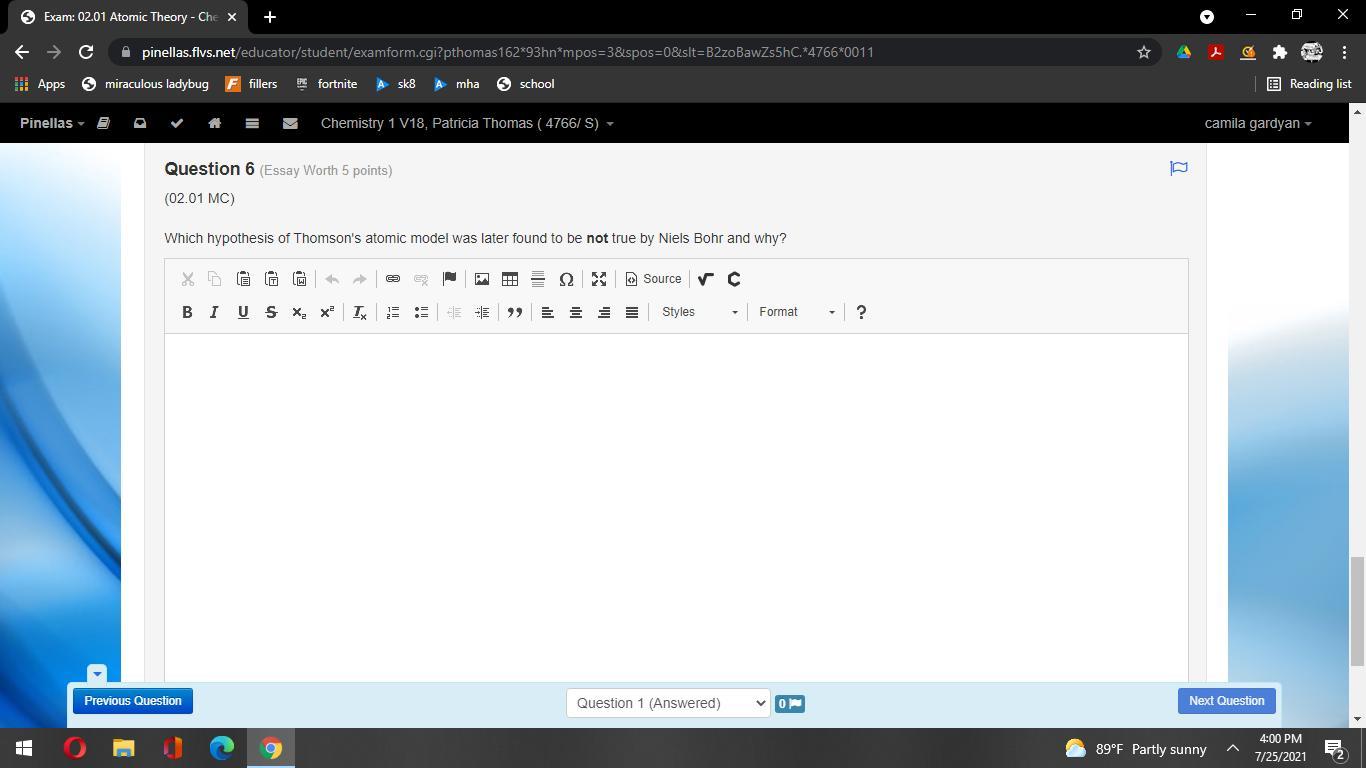Go back to Previous Question

(x=133, y=701)
